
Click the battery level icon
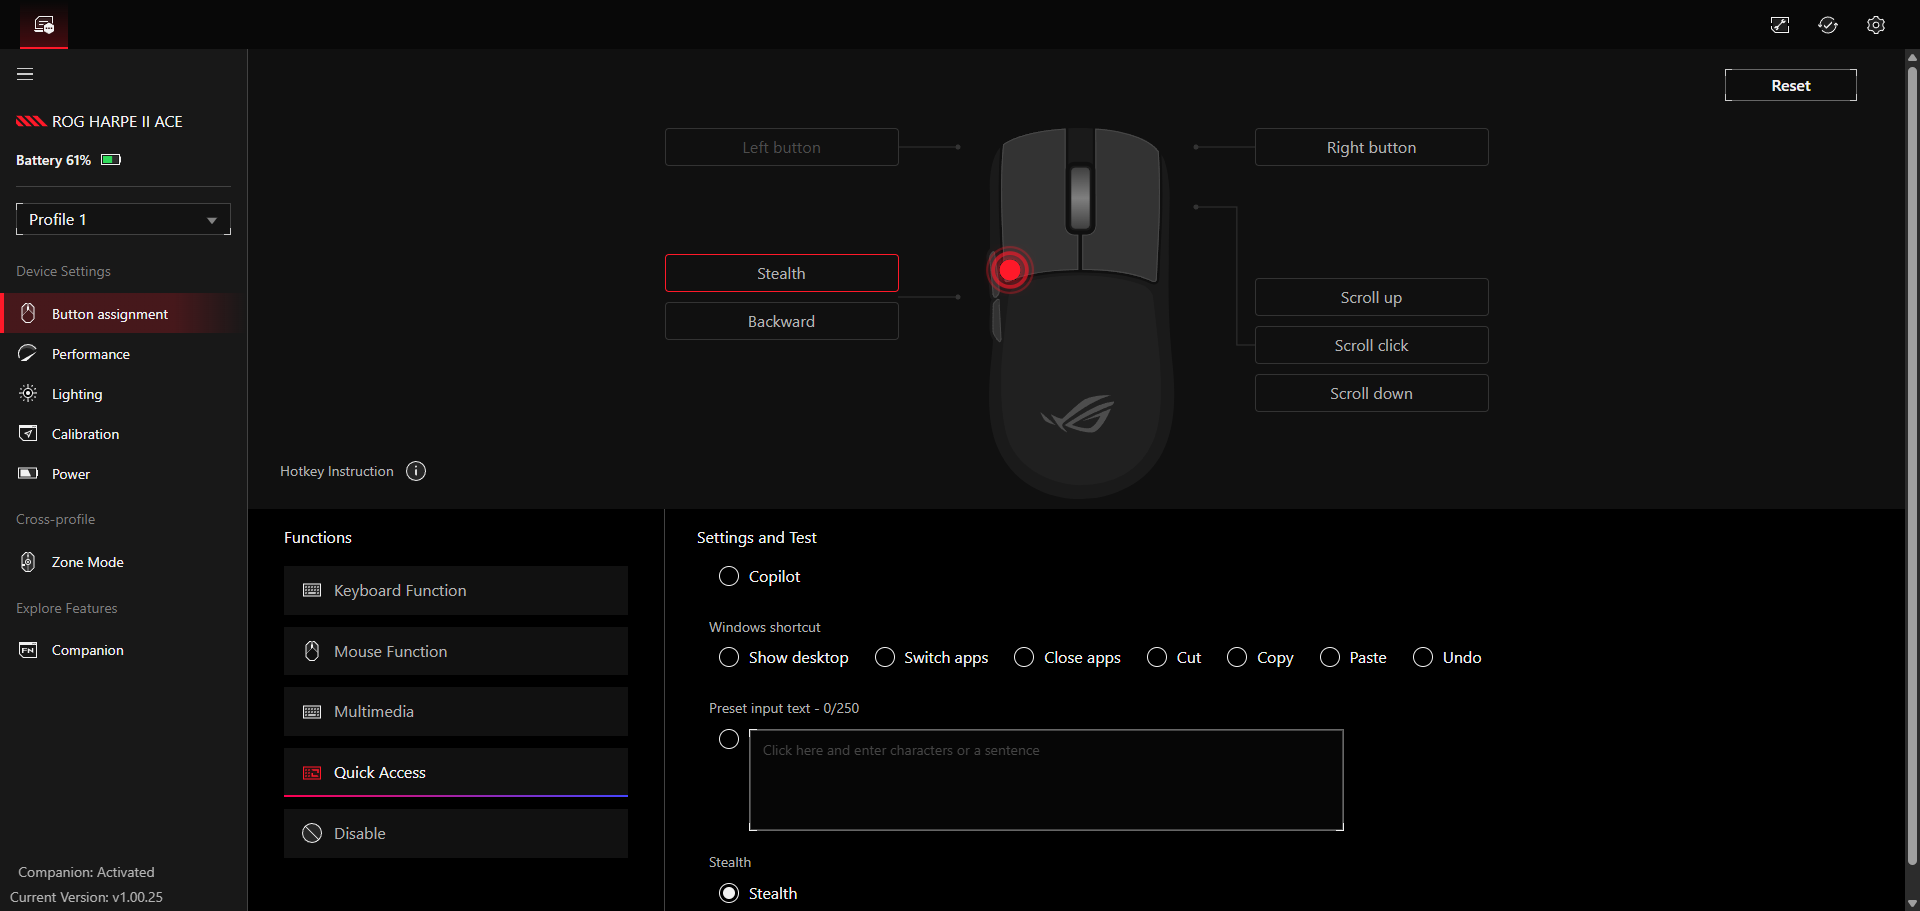click(x=111, y=160)
